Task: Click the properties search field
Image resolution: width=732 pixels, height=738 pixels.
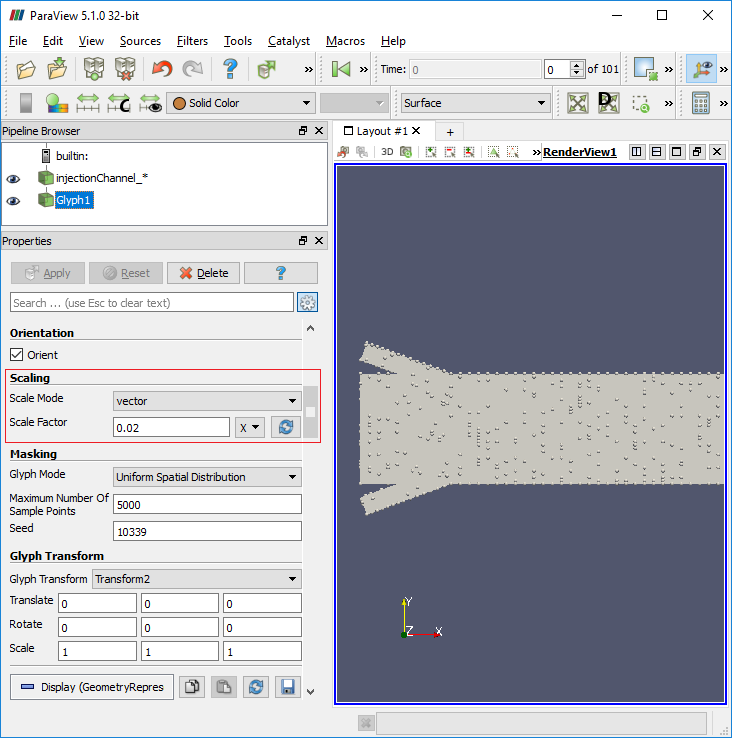Action: [x=152, y=303]
